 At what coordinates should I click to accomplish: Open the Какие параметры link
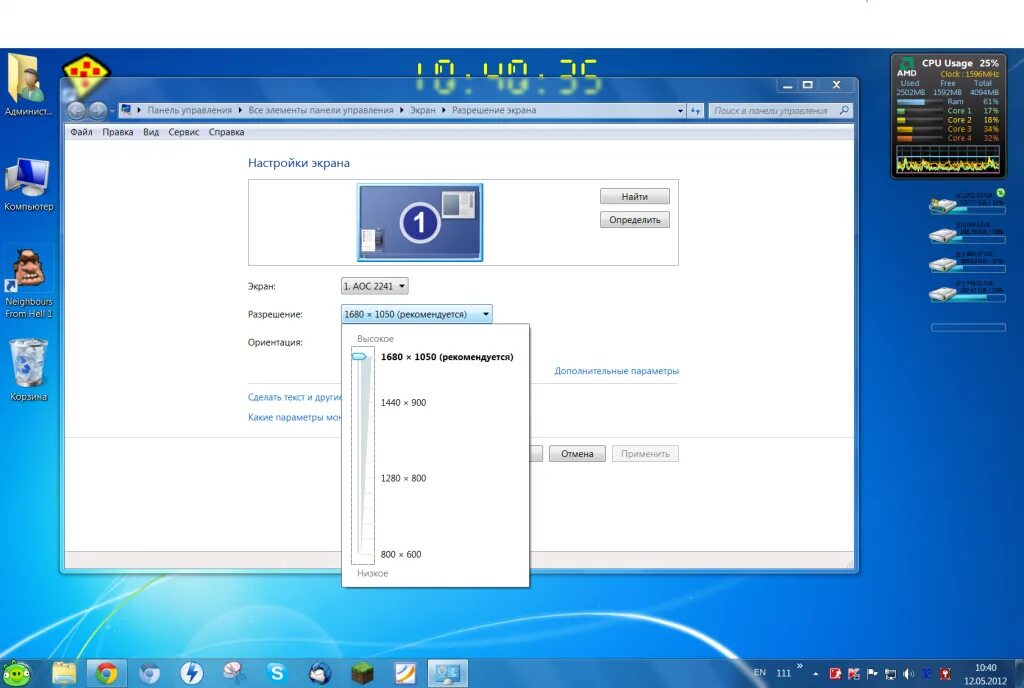[x=295, y=417]
